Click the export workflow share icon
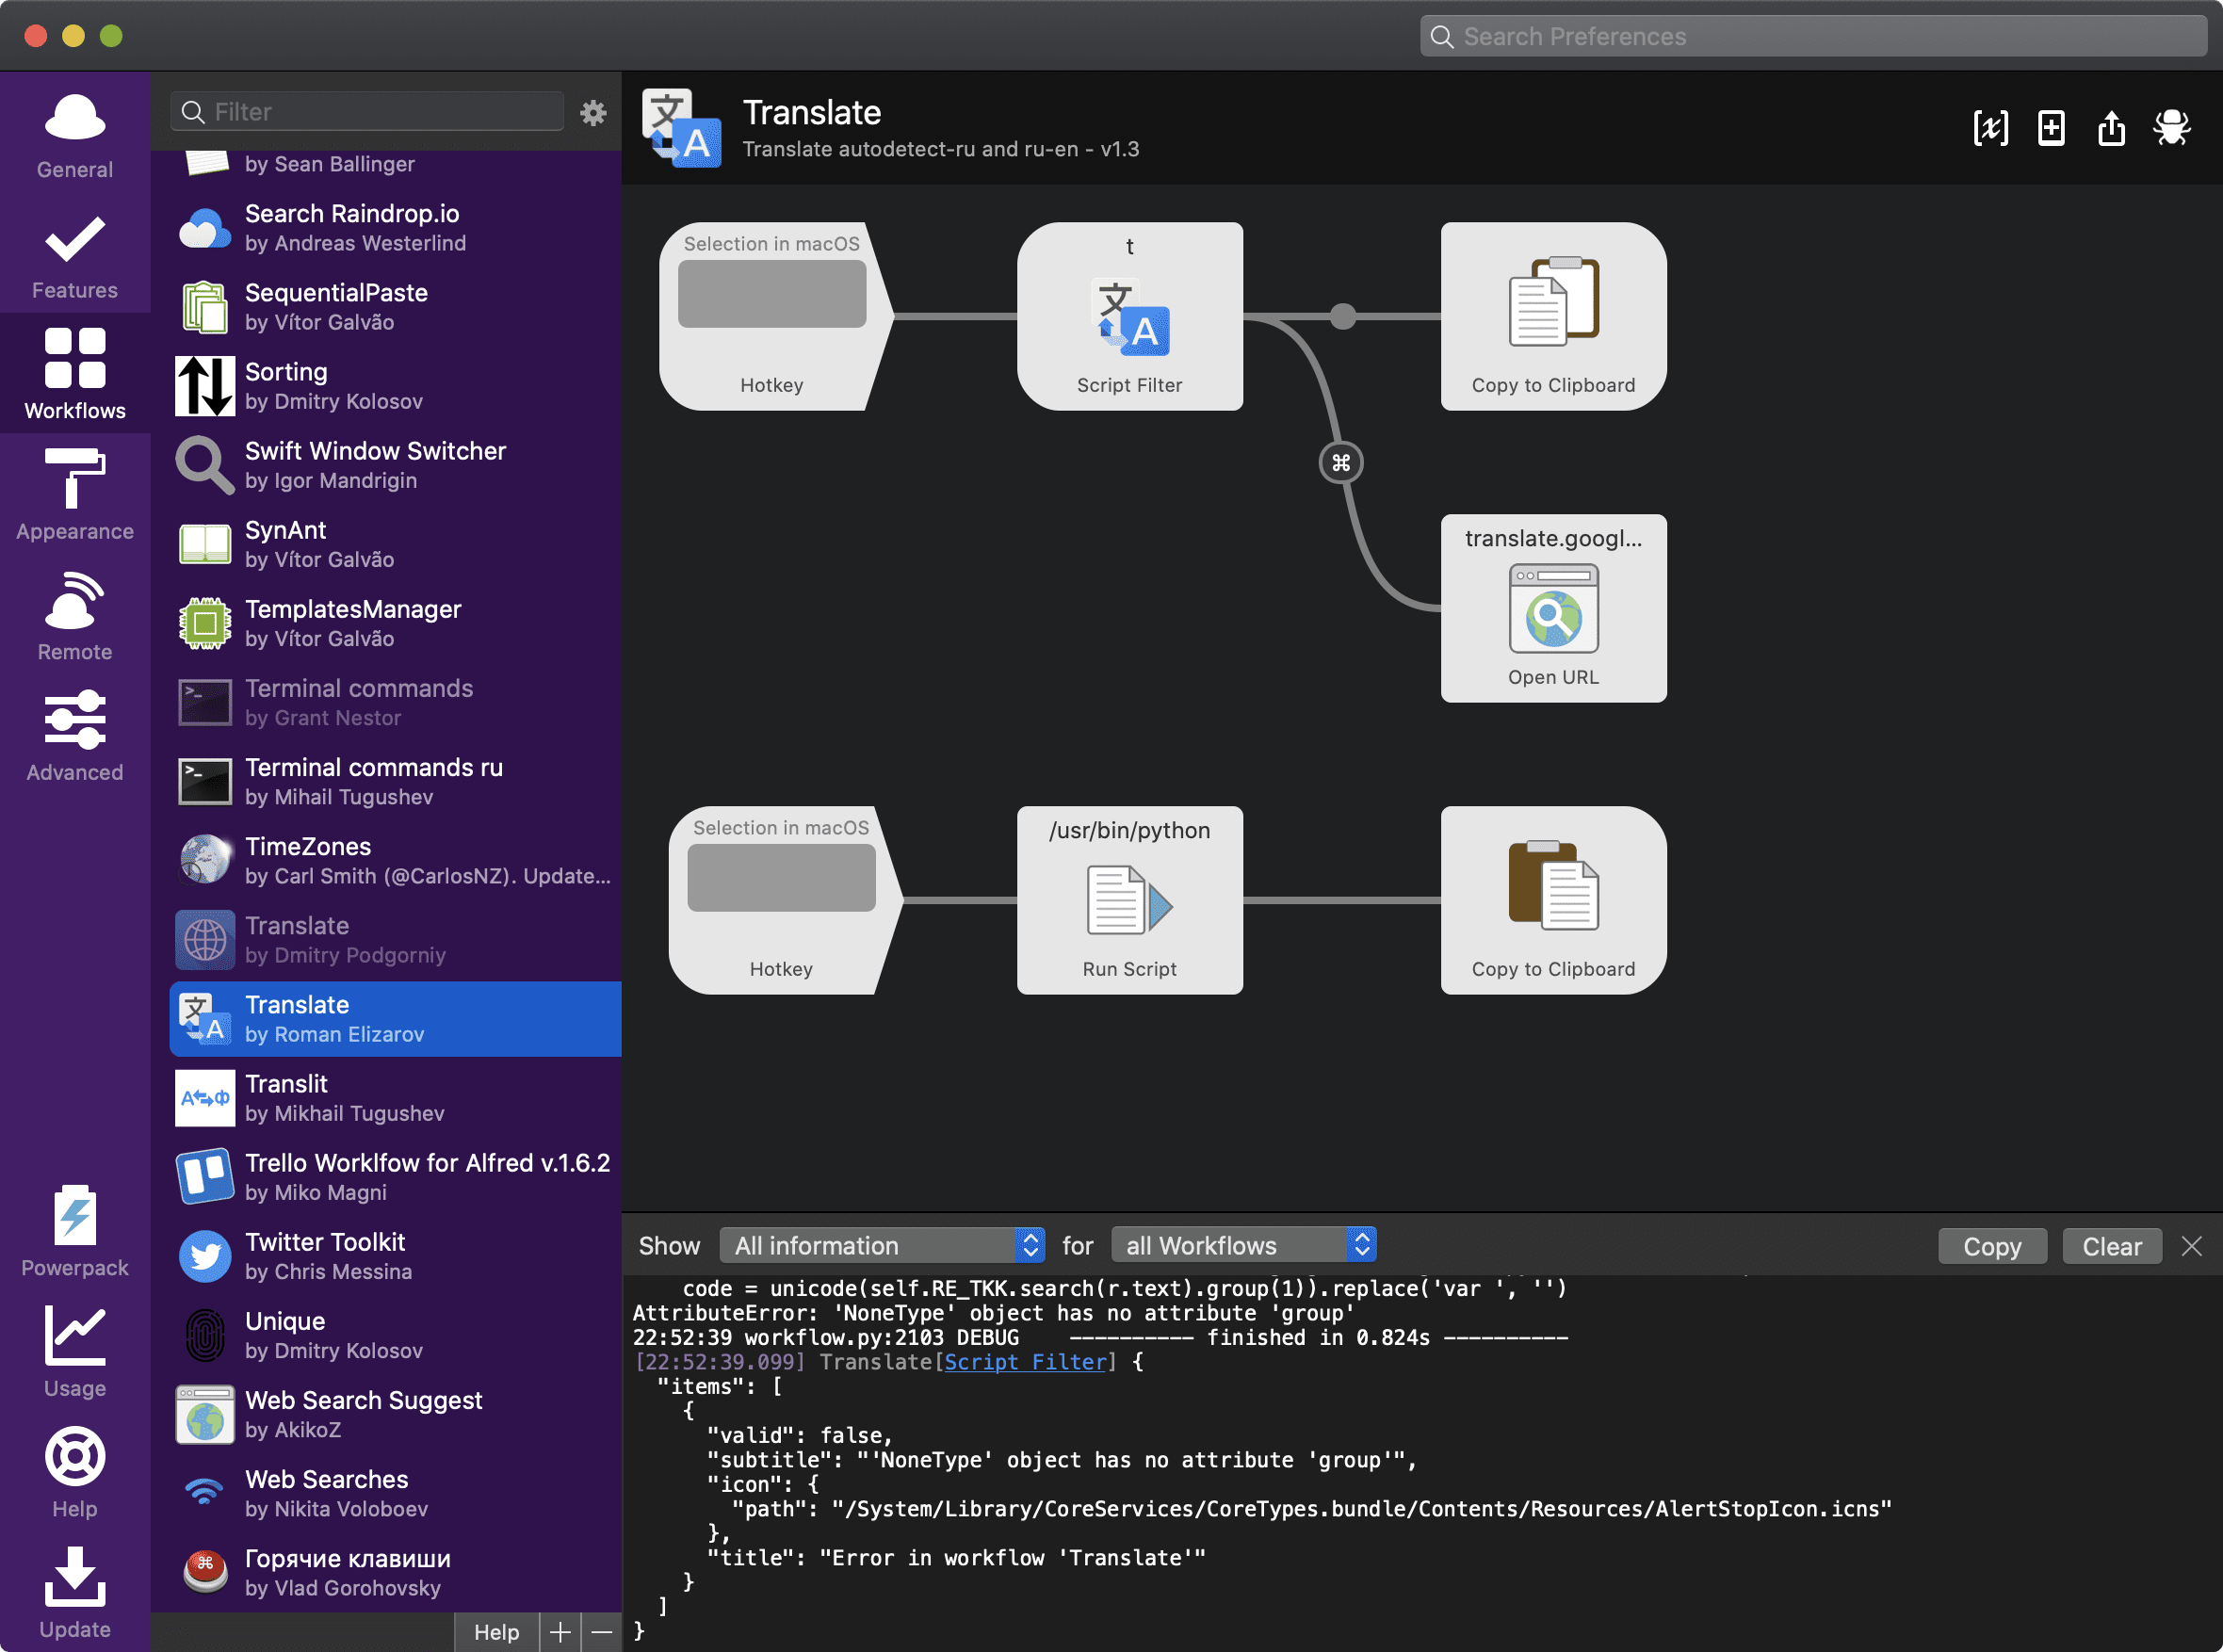2223x1652 pixels. (2111, 128)
